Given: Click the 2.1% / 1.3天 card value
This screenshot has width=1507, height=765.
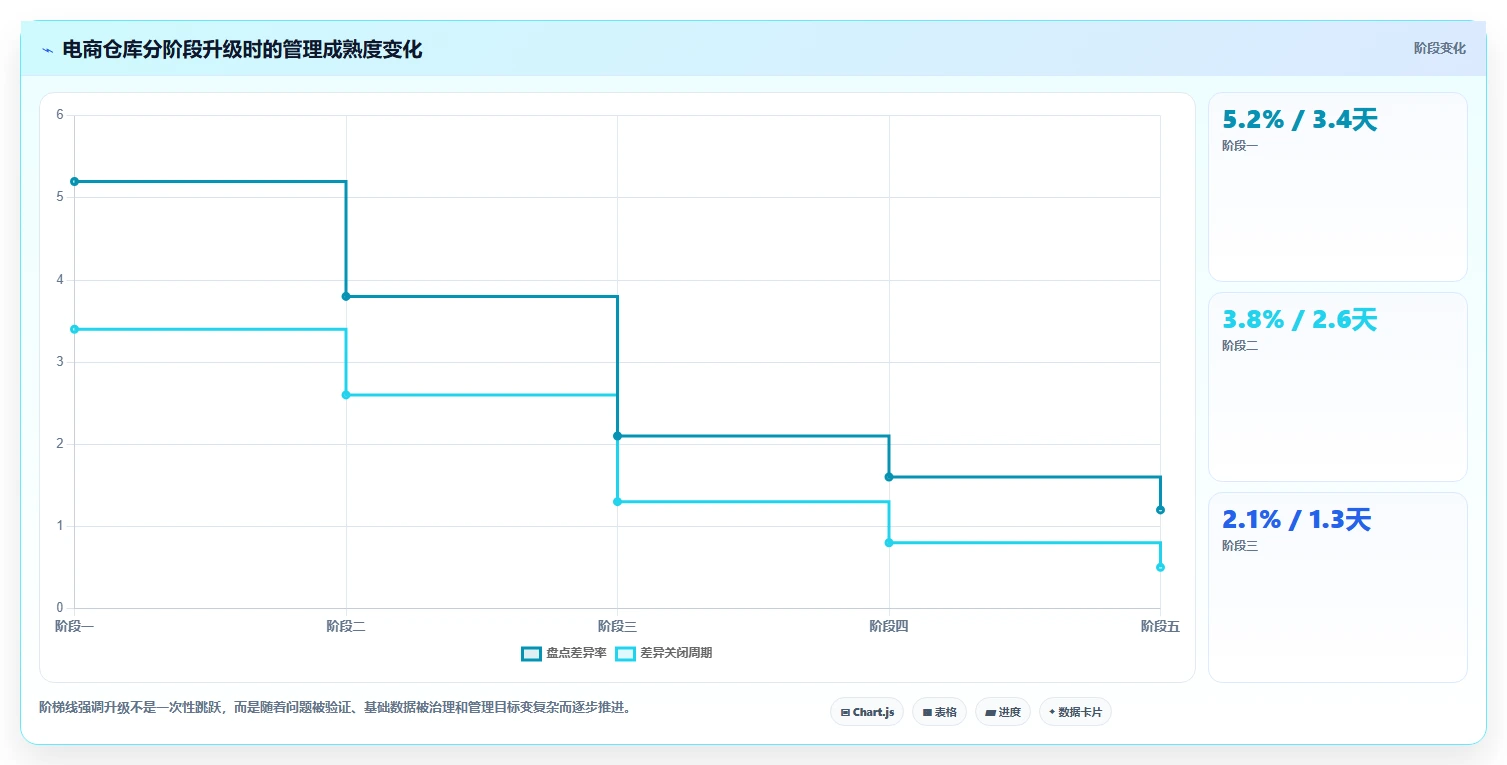Looking at the screenshot, I should tap(1296, 520).
